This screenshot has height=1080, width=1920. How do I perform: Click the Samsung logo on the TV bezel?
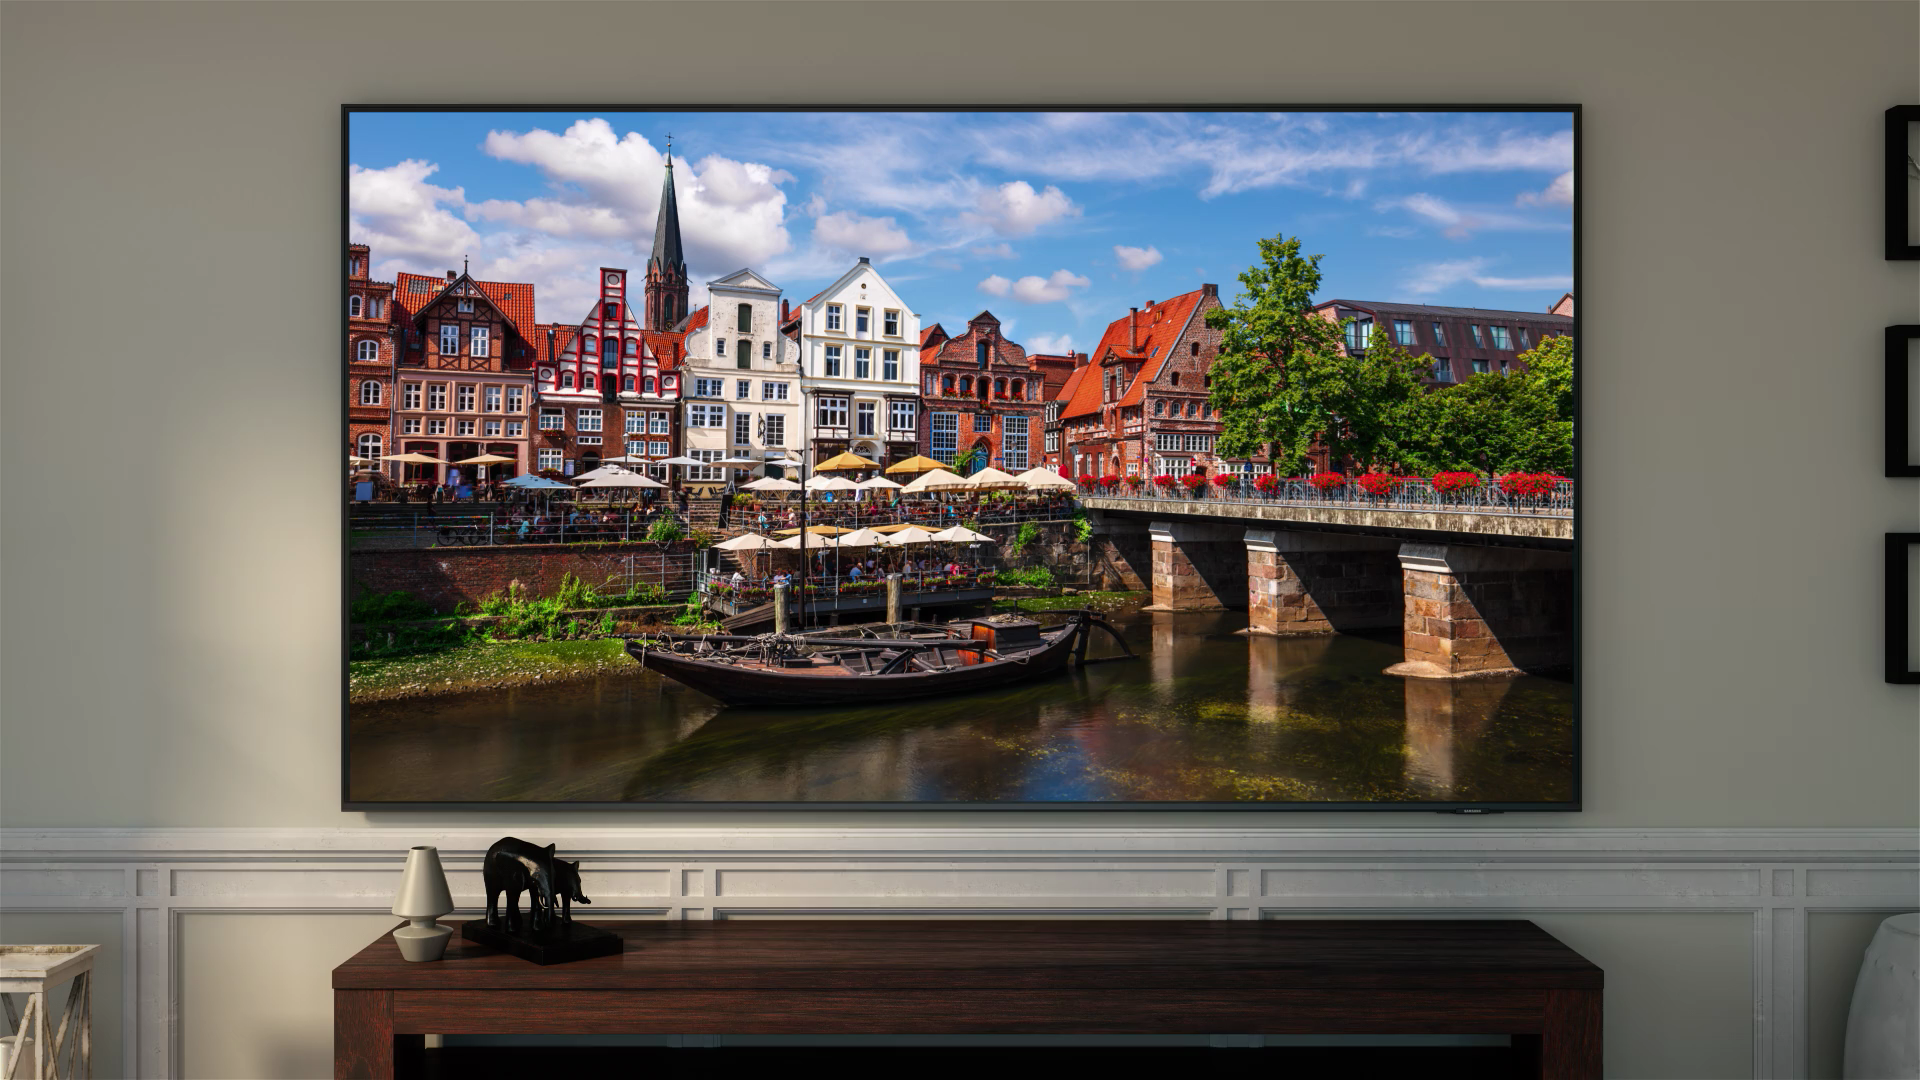pos(1472,811)
